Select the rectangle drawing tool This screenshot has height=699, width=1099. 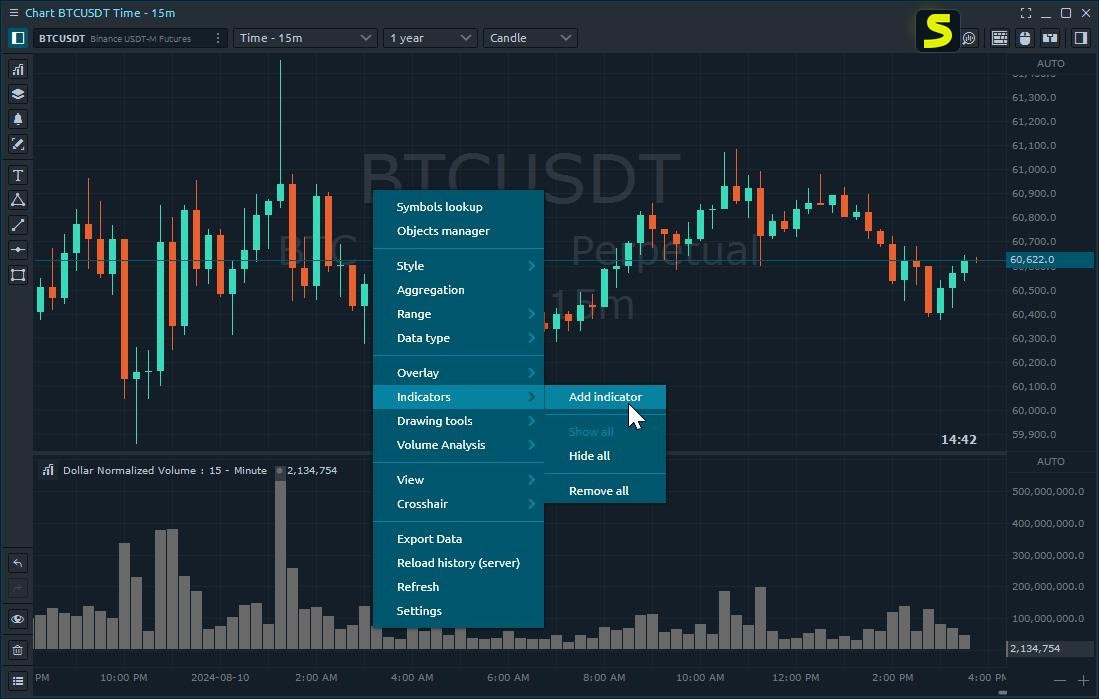coord(18,275)
